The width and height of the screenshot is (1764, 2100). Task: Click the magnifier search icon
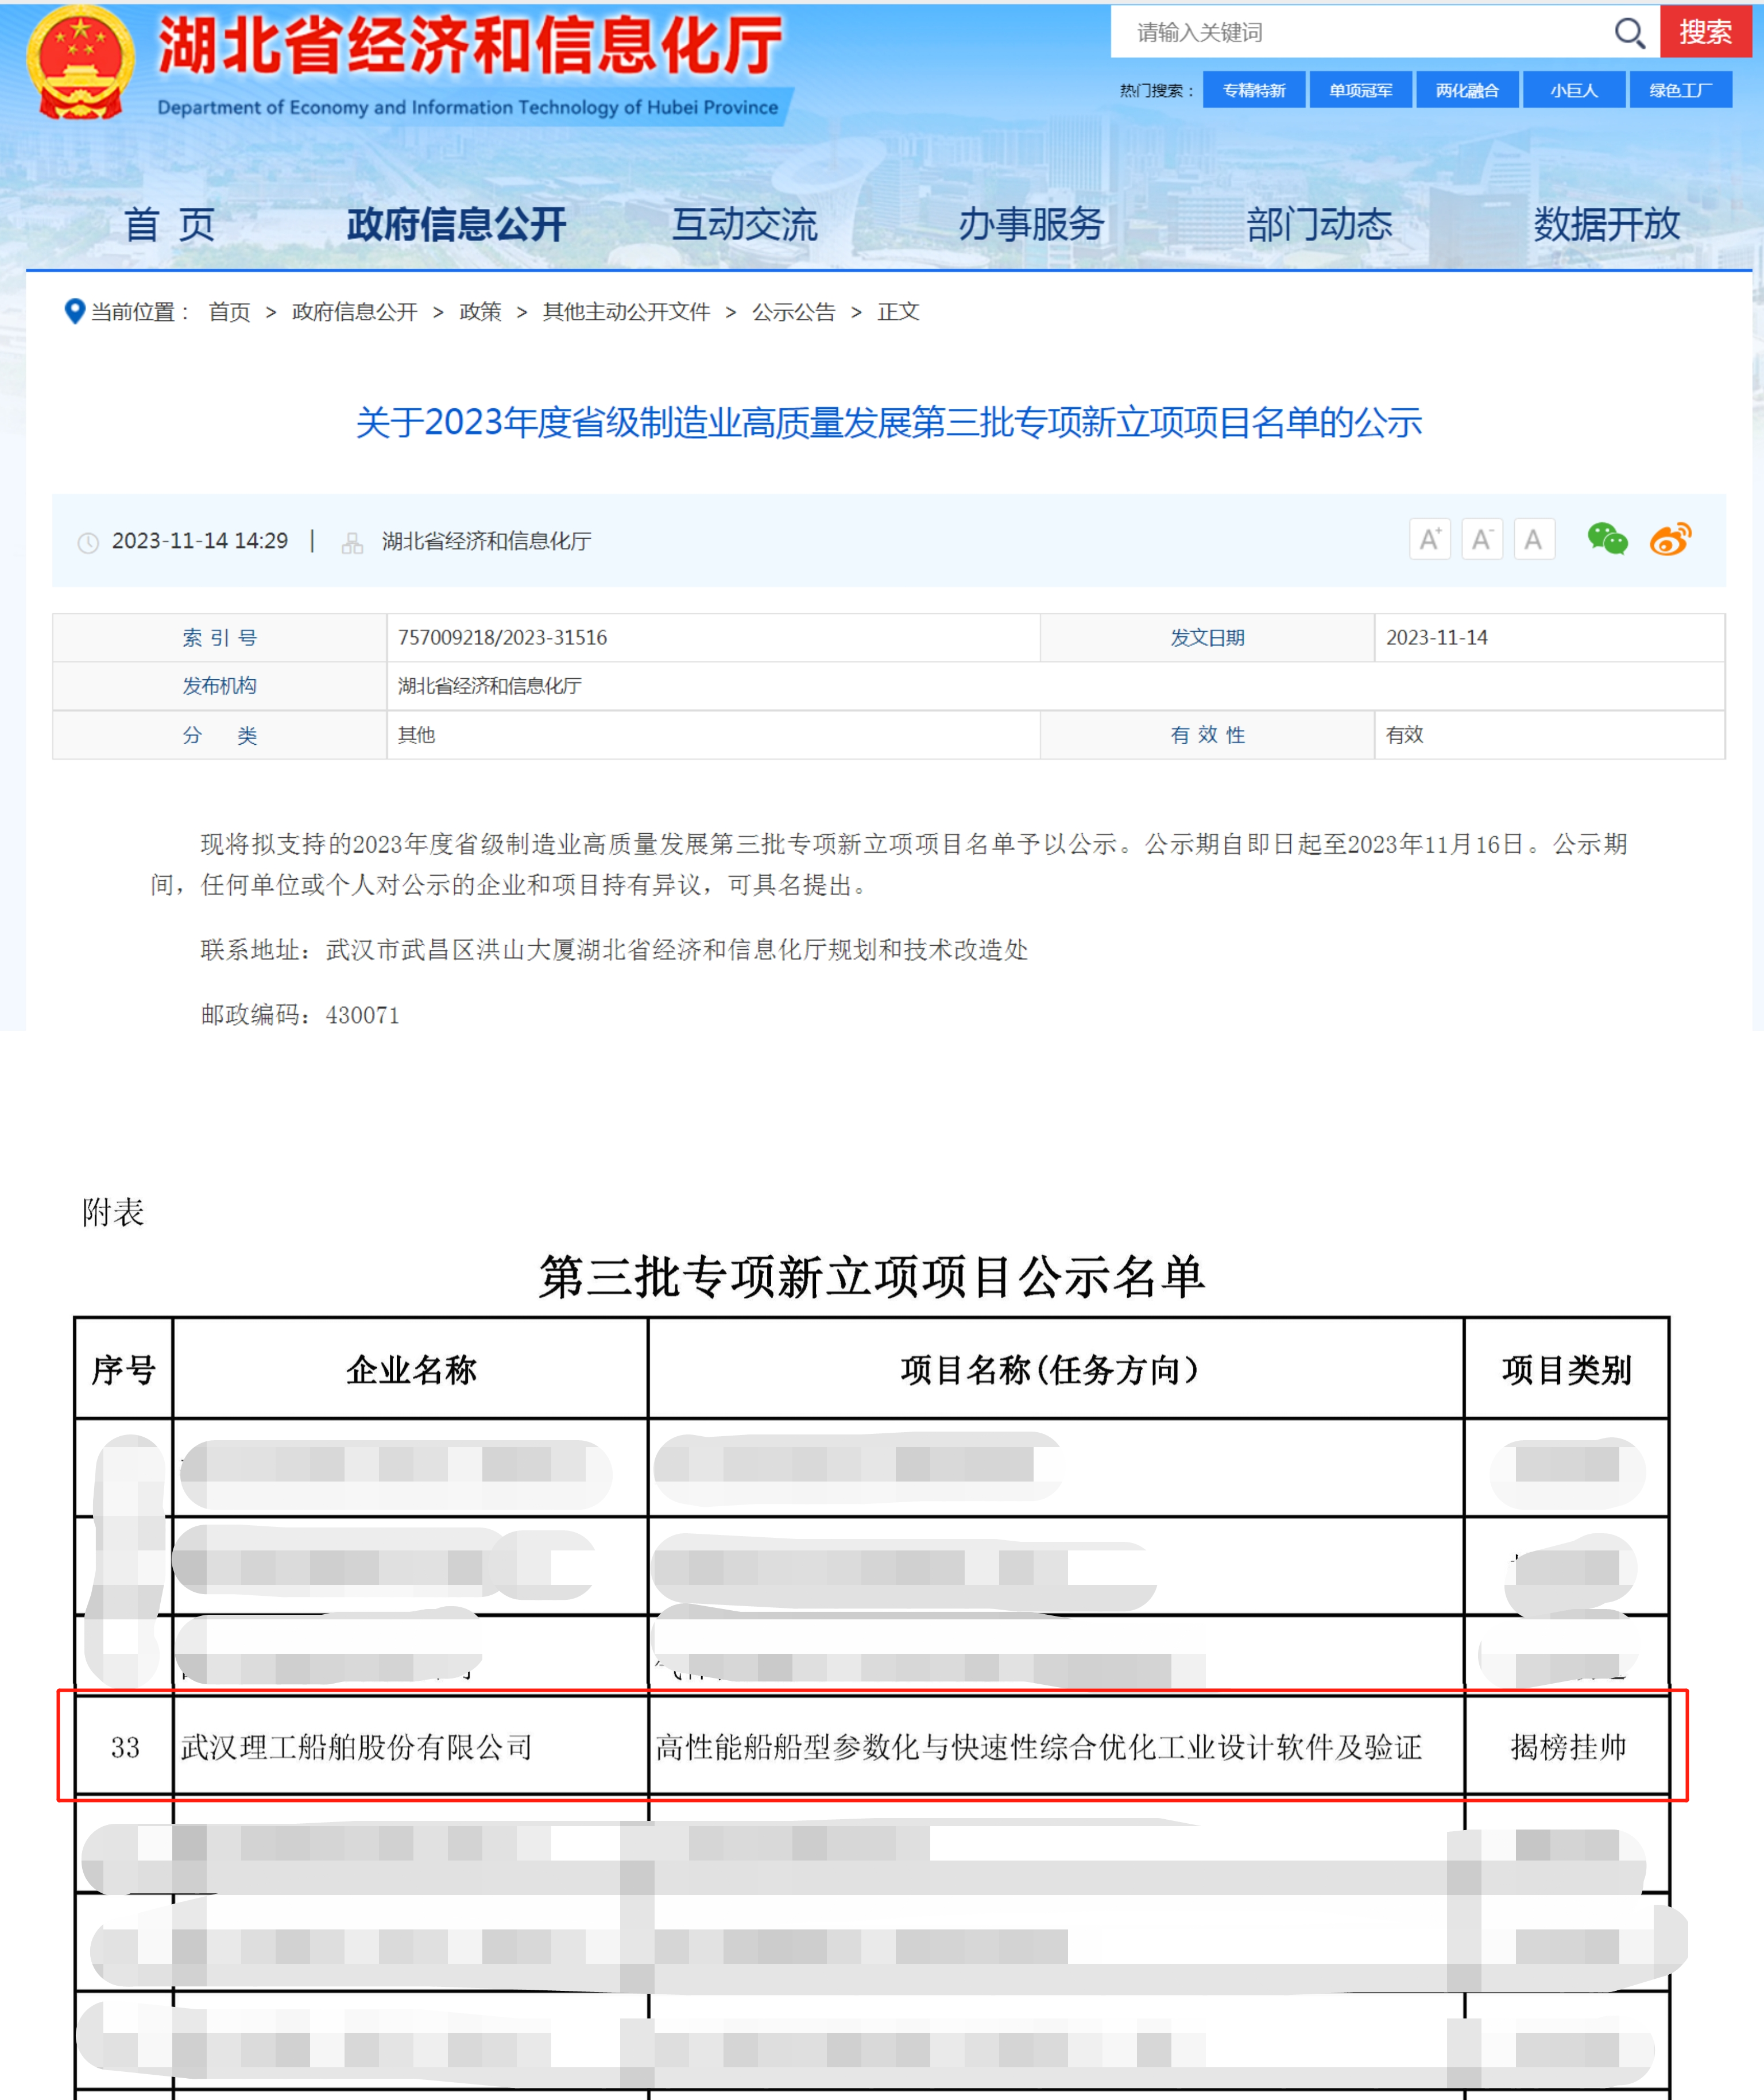click(1629, 33)
